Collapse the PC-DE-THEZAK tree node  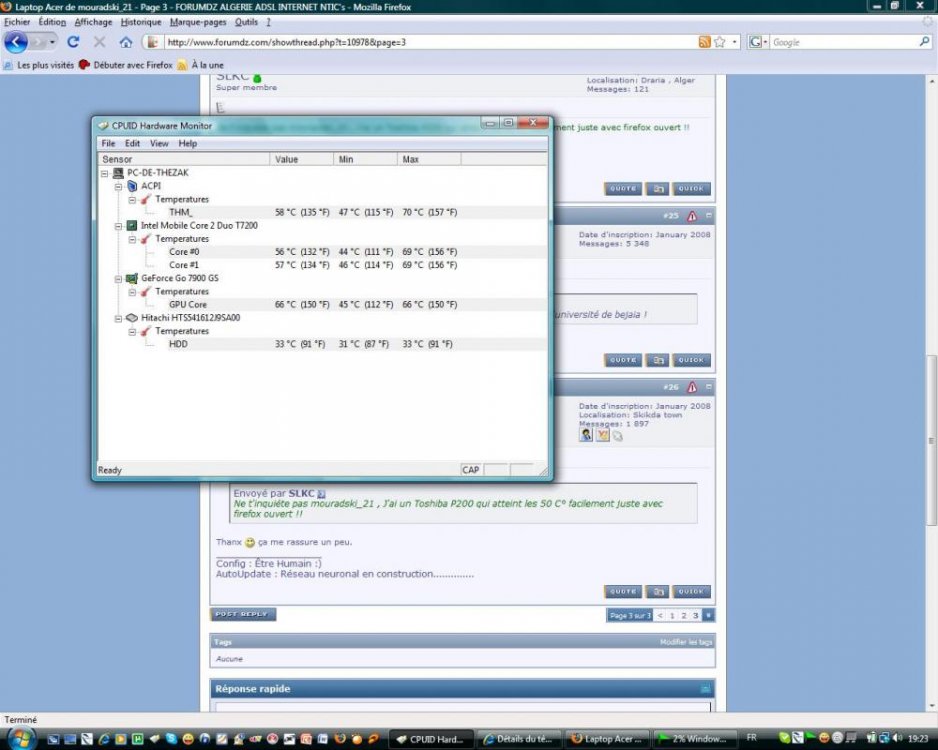tap(105, 173)
